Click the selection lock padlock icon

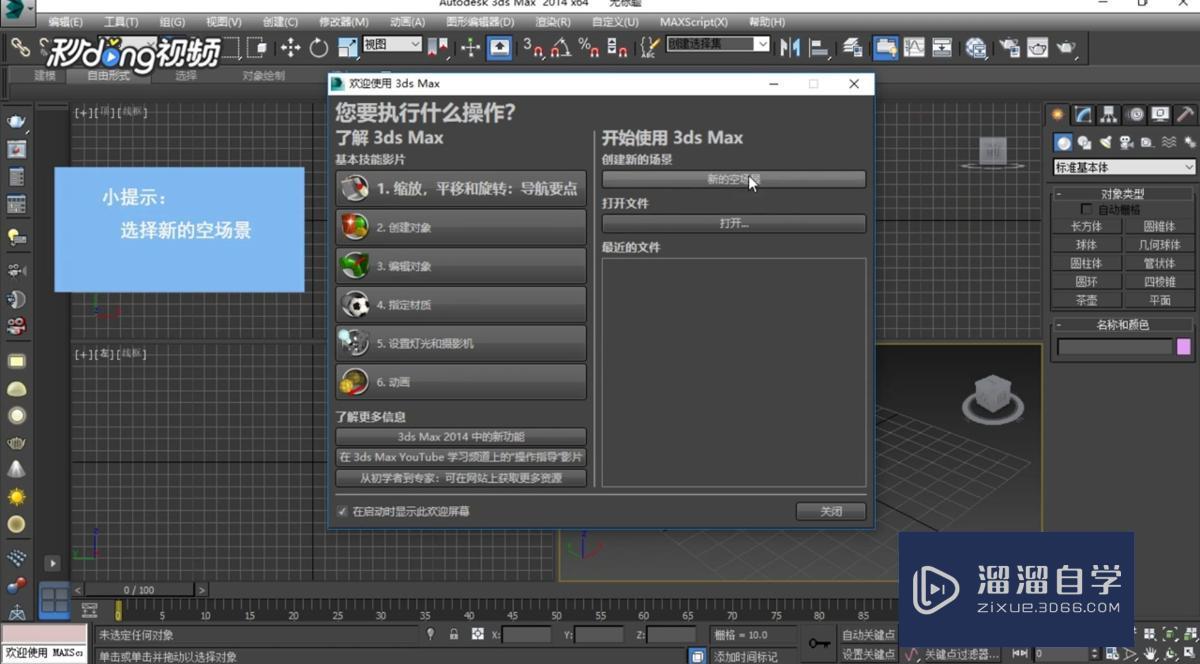point(453,634)
